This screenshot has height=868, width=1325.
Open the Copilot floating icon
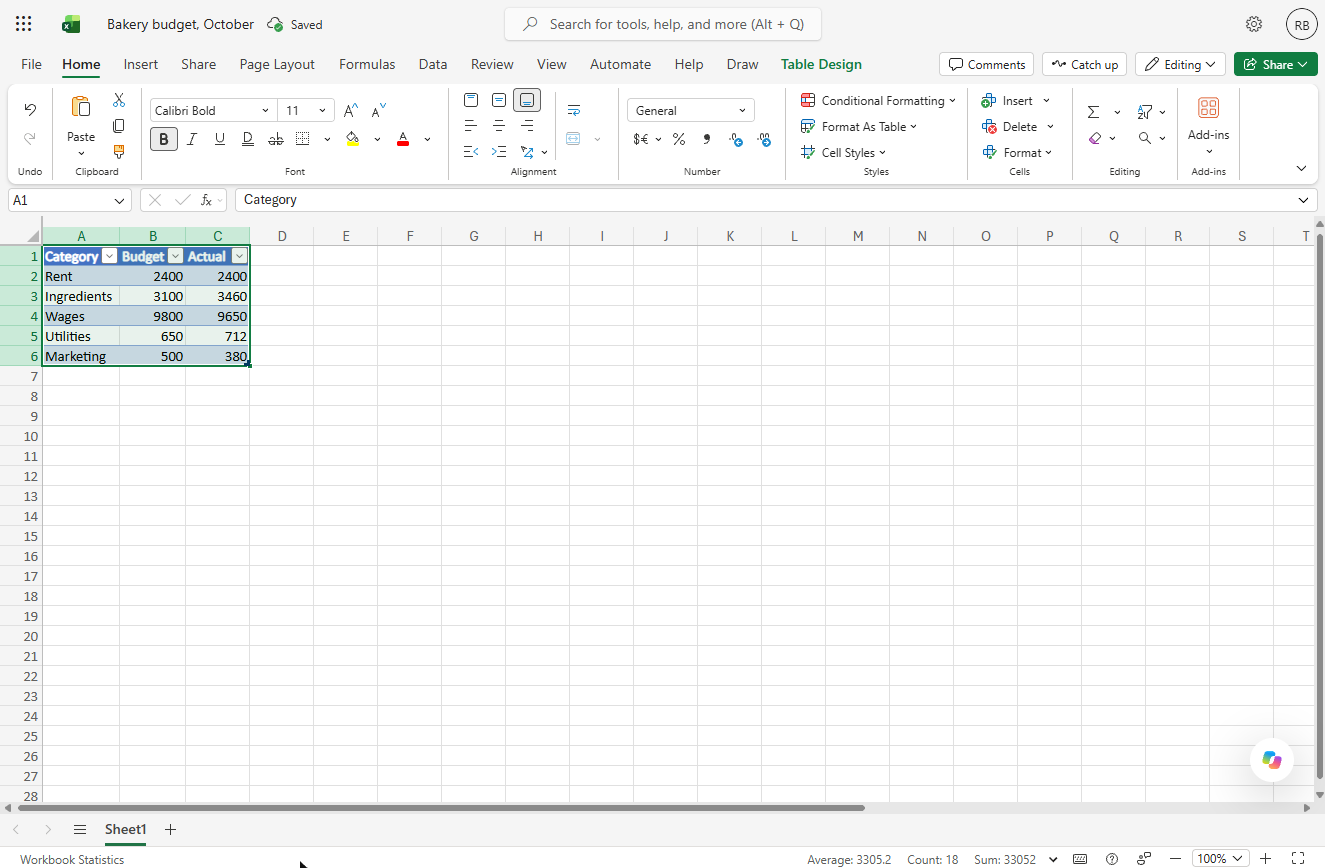[1272, 760]
